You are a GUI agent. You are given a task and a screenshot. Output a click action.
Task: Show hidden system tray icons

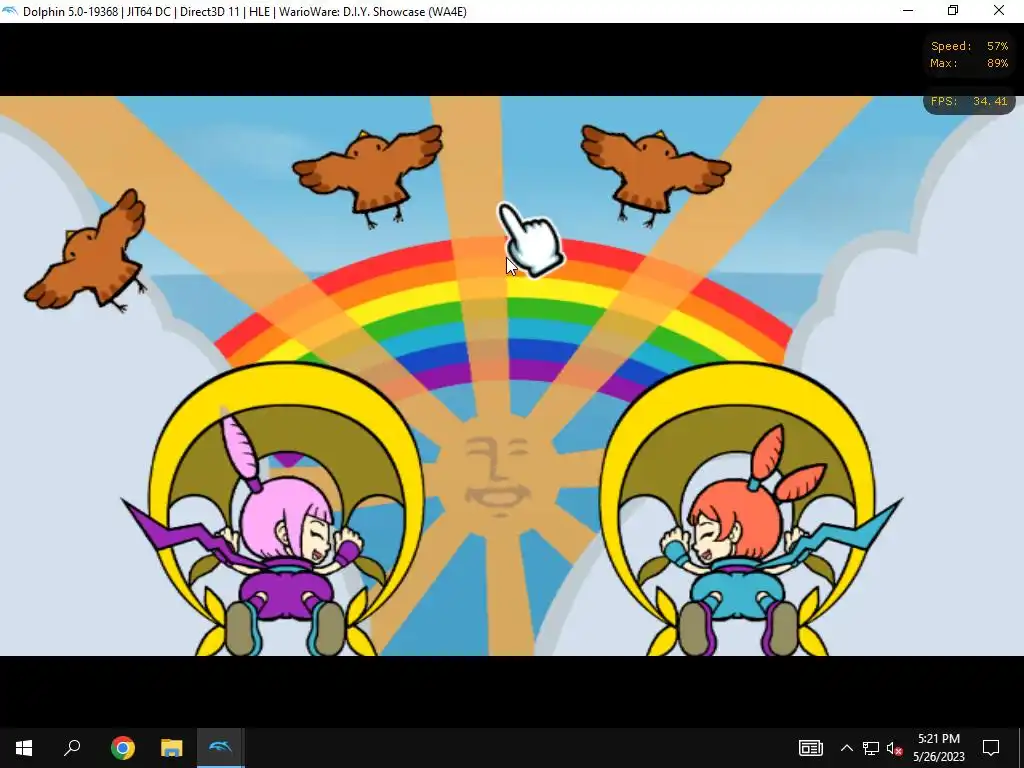click(x=846, y=748)
